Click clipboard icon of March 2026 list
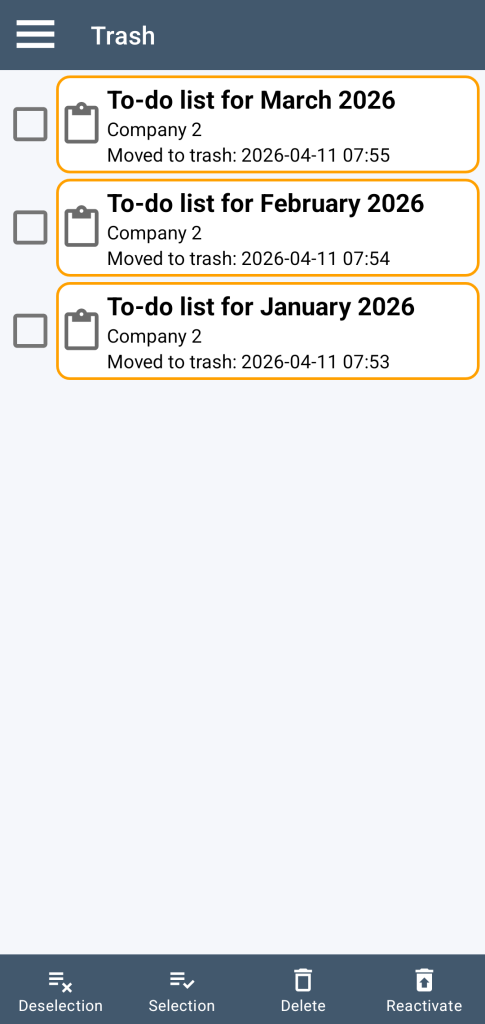 [82, 123]
